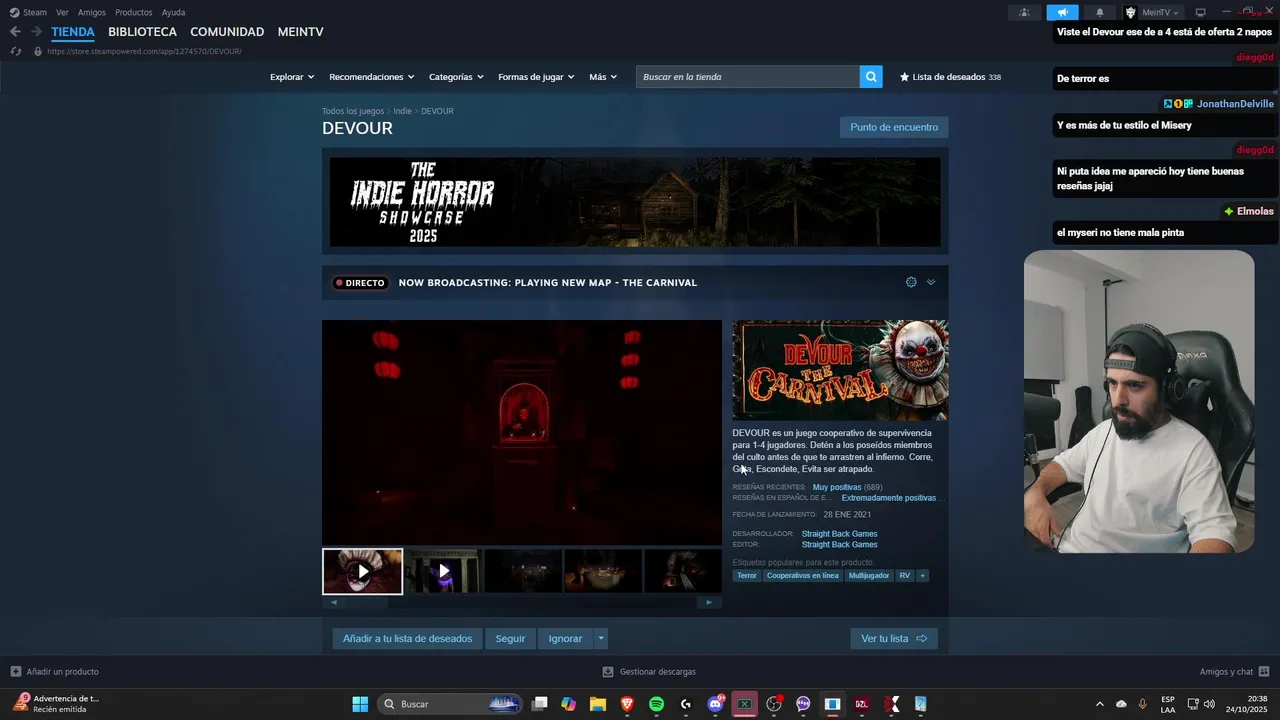Image resolution: width=1280 pixels, height=720 pixels.
Task: Open the DZL app taskbar icon
Action: click(x=862, y=704)
